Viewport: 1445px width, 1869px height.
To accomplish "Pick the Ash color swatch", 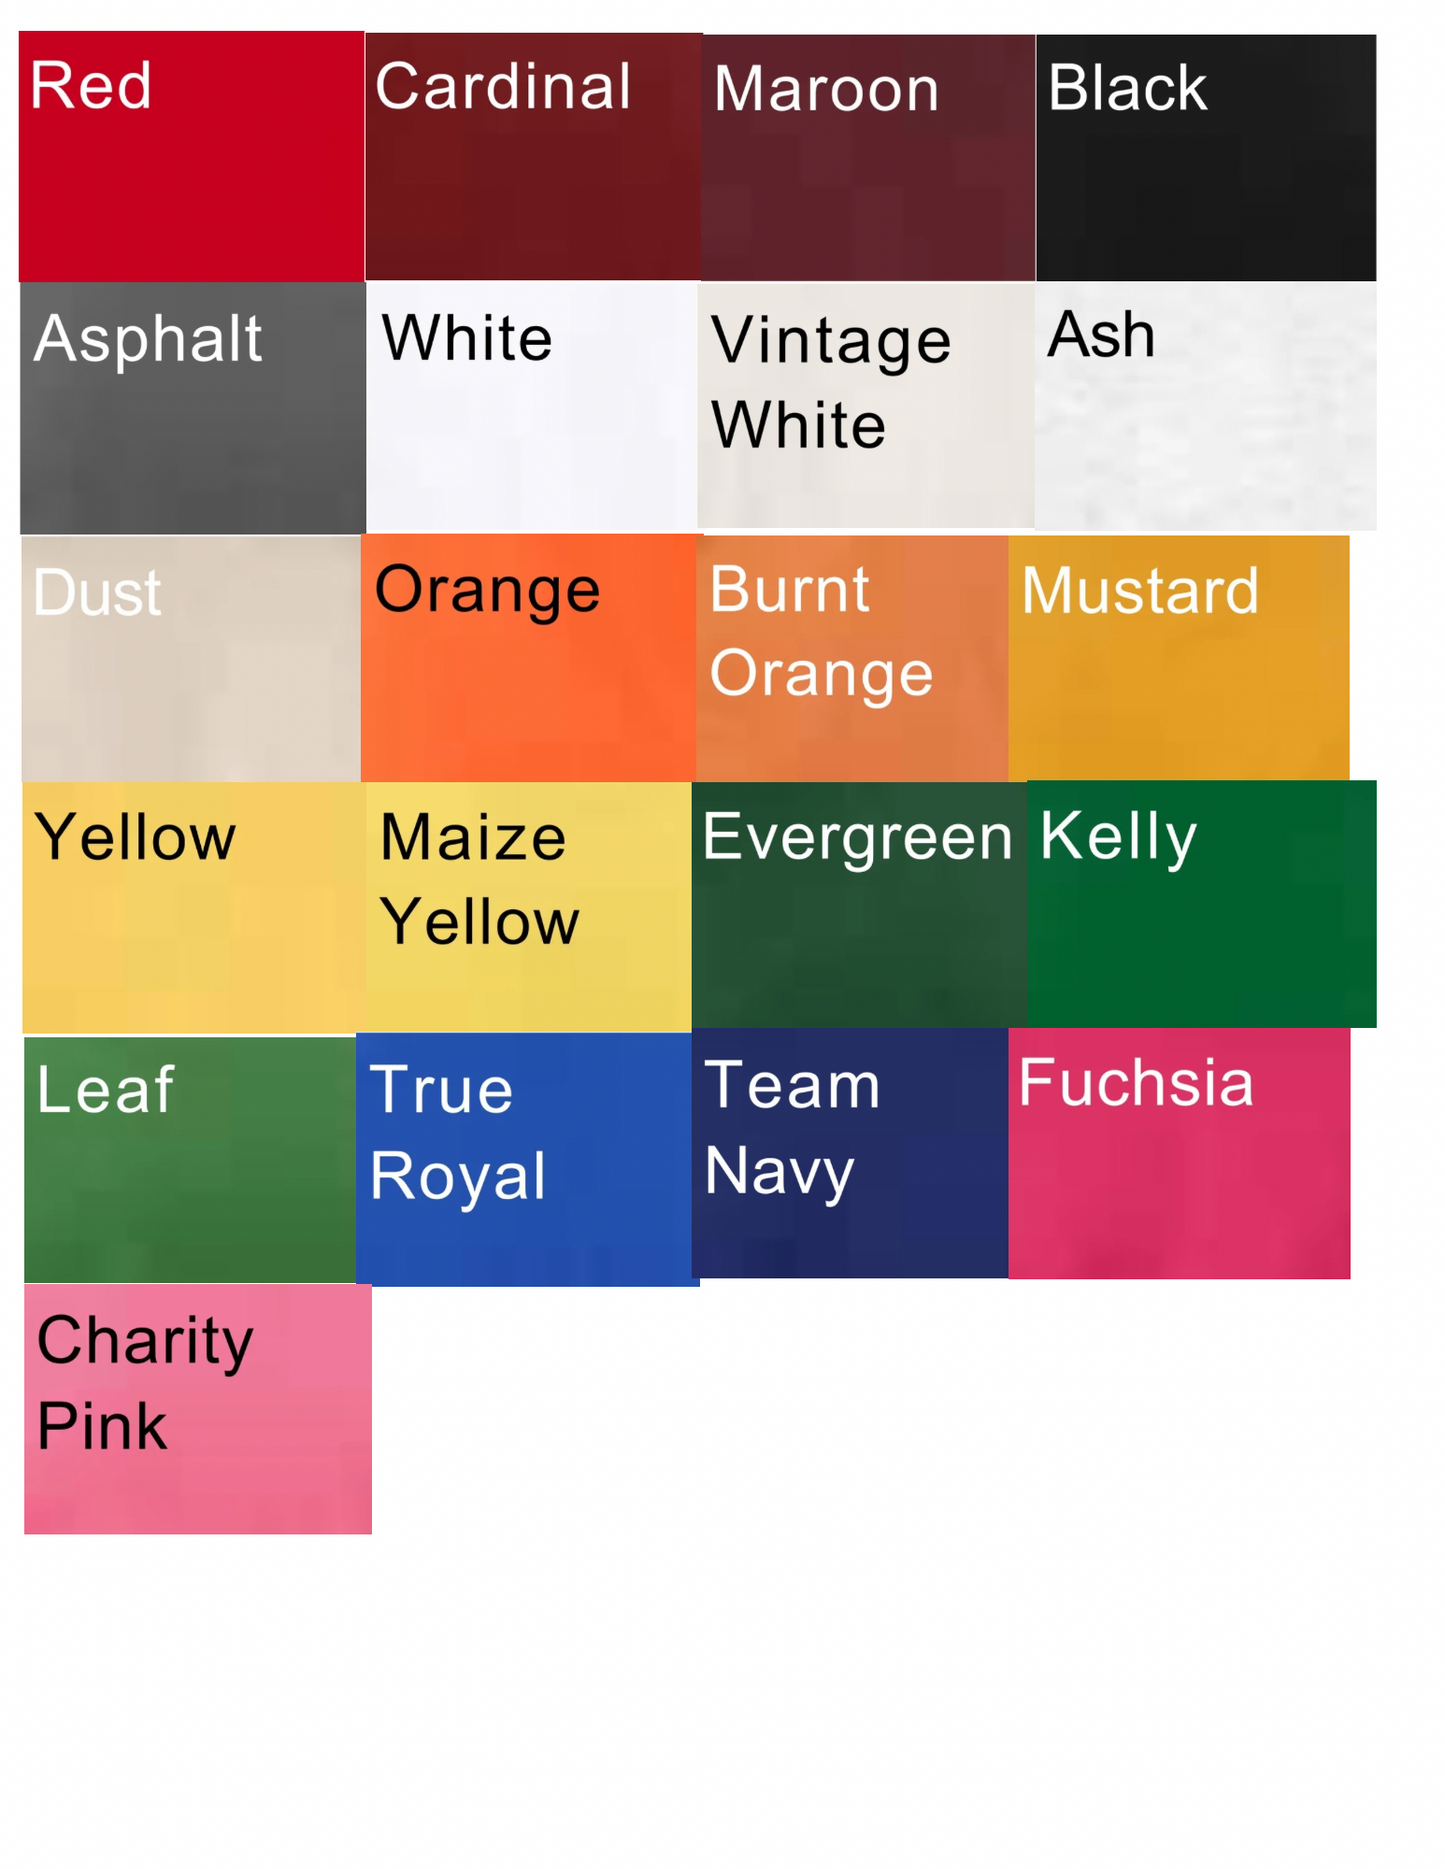I will pos(1206,406).
